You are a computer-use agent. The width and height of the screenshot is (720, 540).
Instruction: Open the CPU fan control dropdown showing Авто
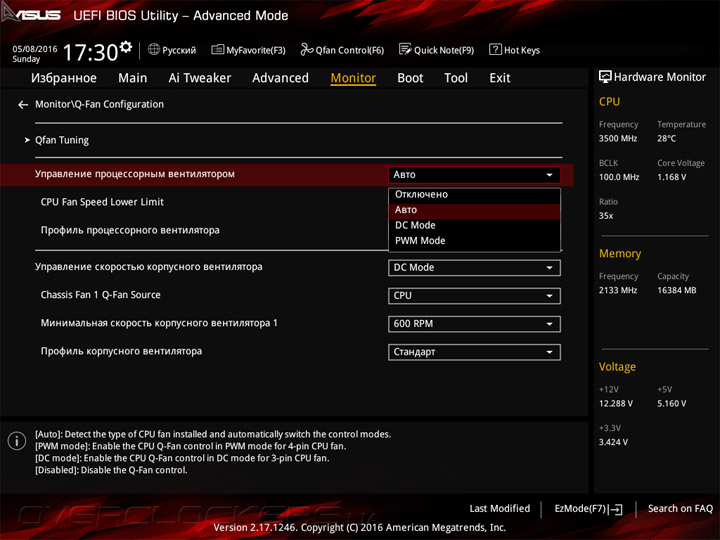pyautogui.click(x=474, y=175)
